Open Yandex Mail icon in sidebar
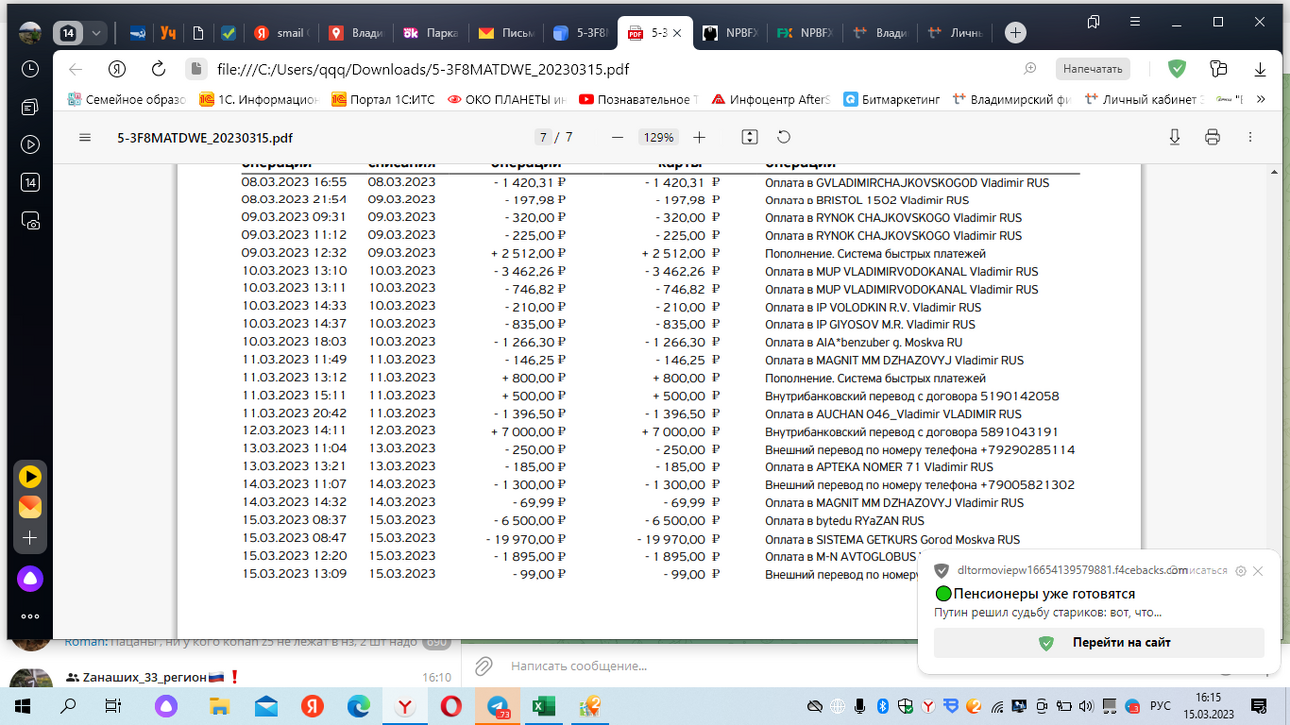The height and width of the screenshot is (725, 1290). coord(30,507)
